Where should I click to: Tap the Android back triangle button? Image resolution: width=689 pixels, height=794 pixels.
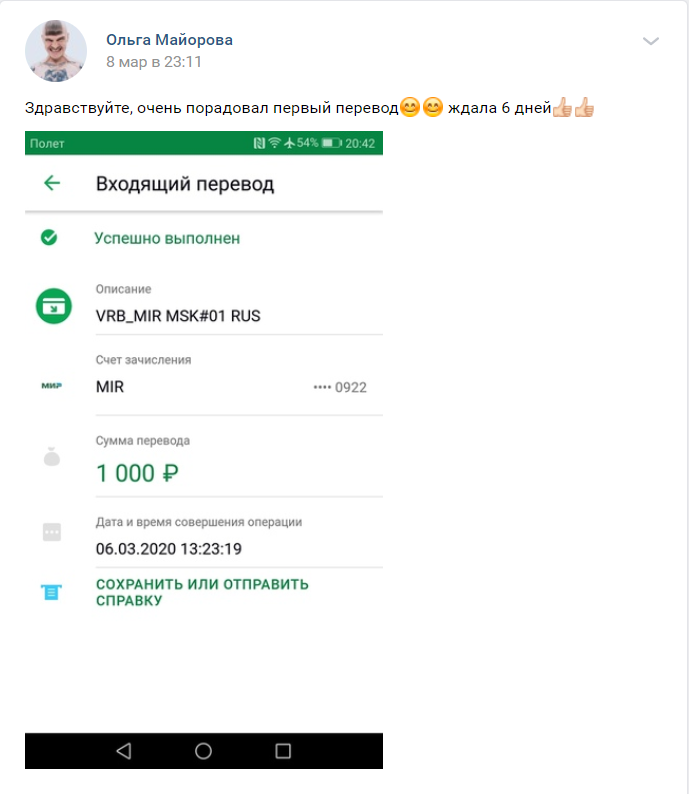(124, 750)
